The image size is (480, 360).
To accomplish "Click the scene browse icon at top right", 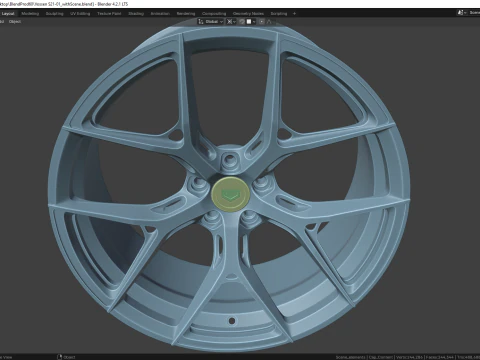I will [x=462, y=13].
